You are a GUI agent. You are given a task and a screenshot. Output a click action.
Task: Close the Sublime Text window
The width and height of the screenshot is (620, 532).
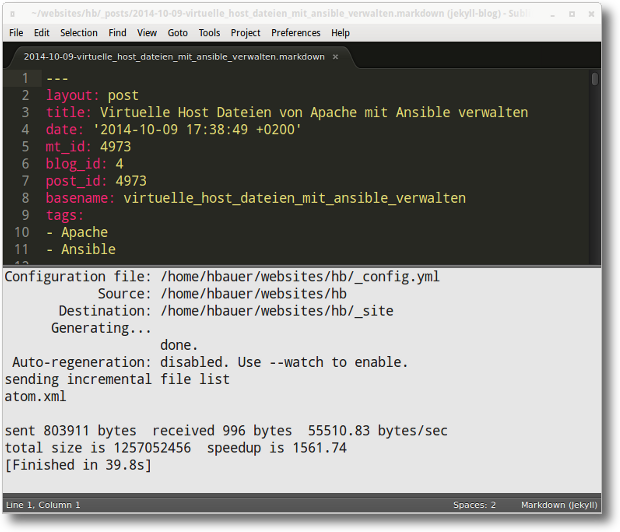tap(591, 14)
